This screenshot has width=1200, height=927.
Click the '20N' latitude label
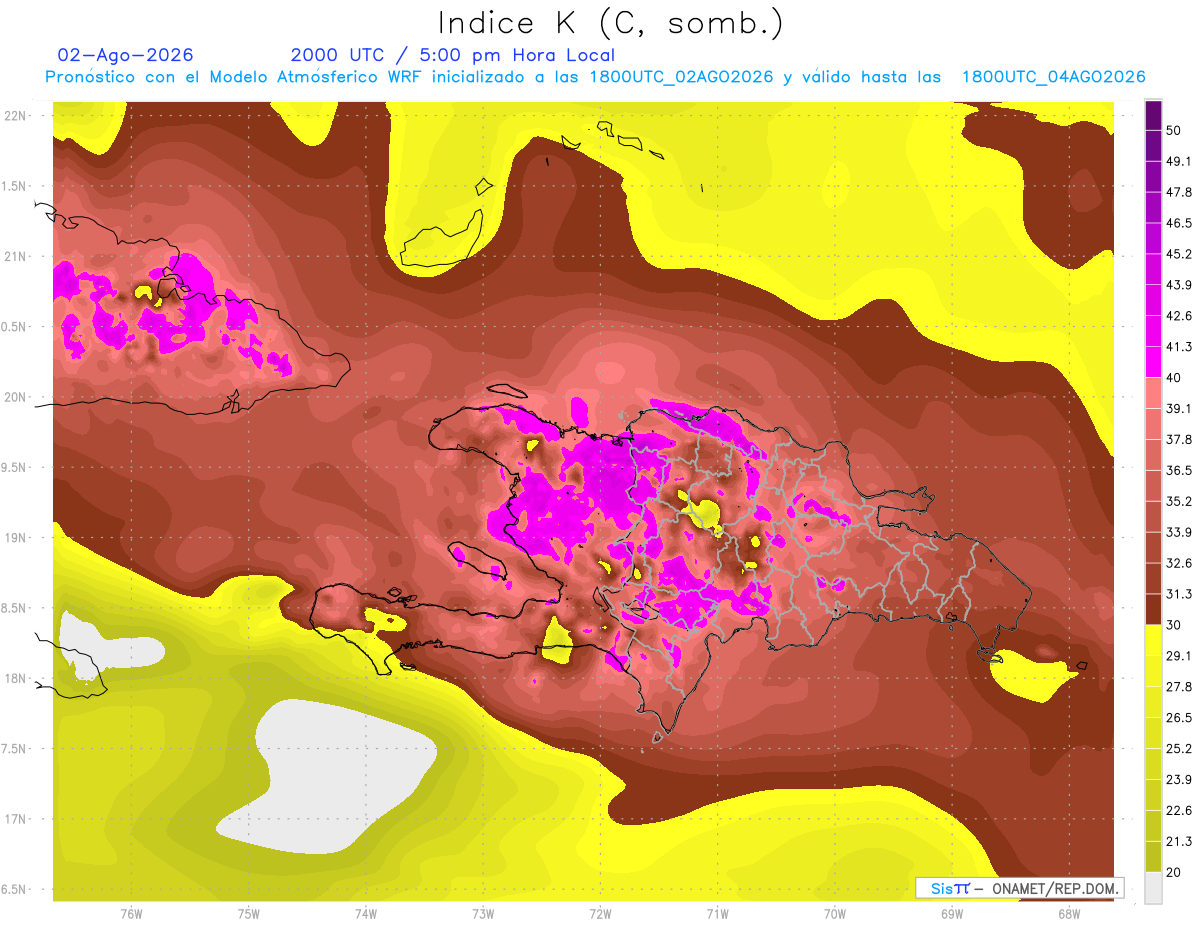(x=16, y=398)
